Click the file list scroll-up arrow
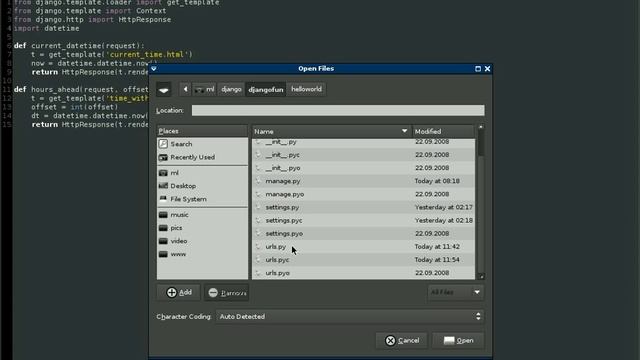Image resolution: width=640 pixels, height=360 pixels. 481,127
